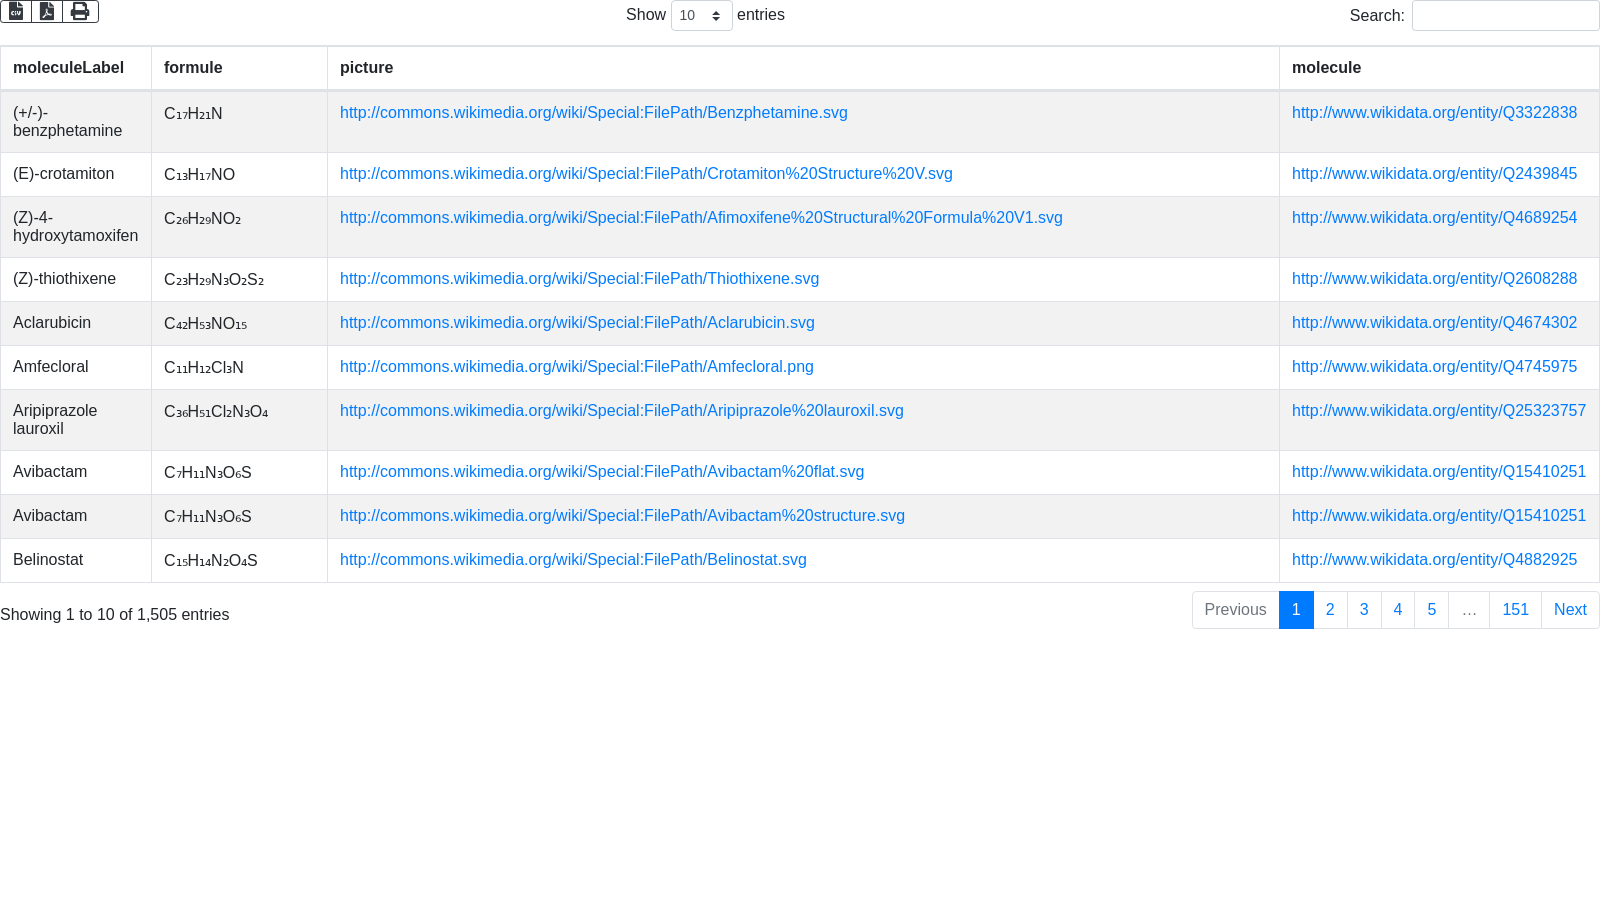
Task: Export the table as CSV
Action: pos(16,12)
